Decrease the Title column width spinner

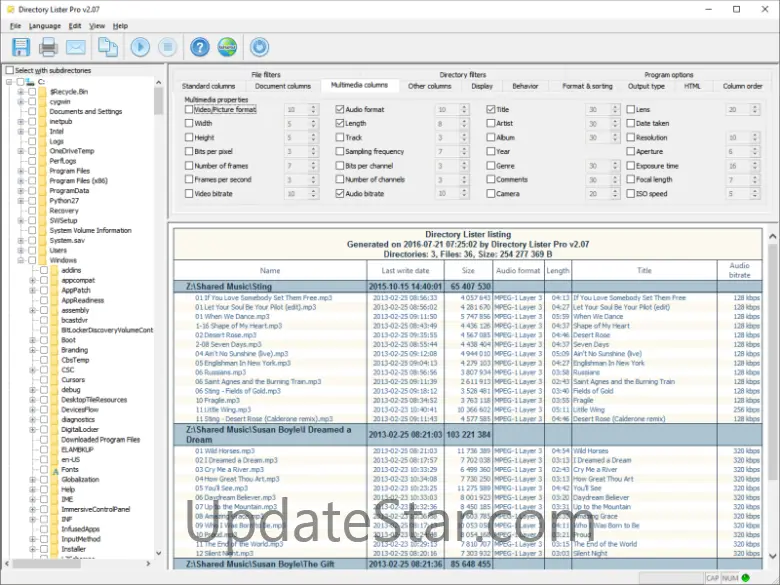[615, 112]
